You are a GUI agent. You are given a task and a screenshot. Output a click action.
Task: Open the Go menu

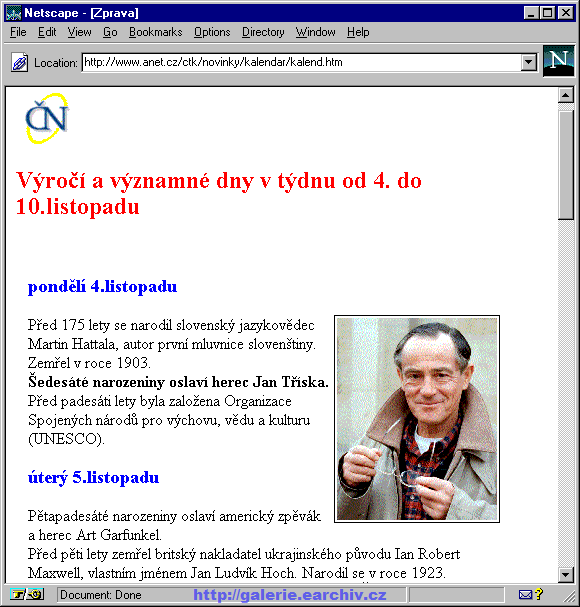click(x=110, y=32)
